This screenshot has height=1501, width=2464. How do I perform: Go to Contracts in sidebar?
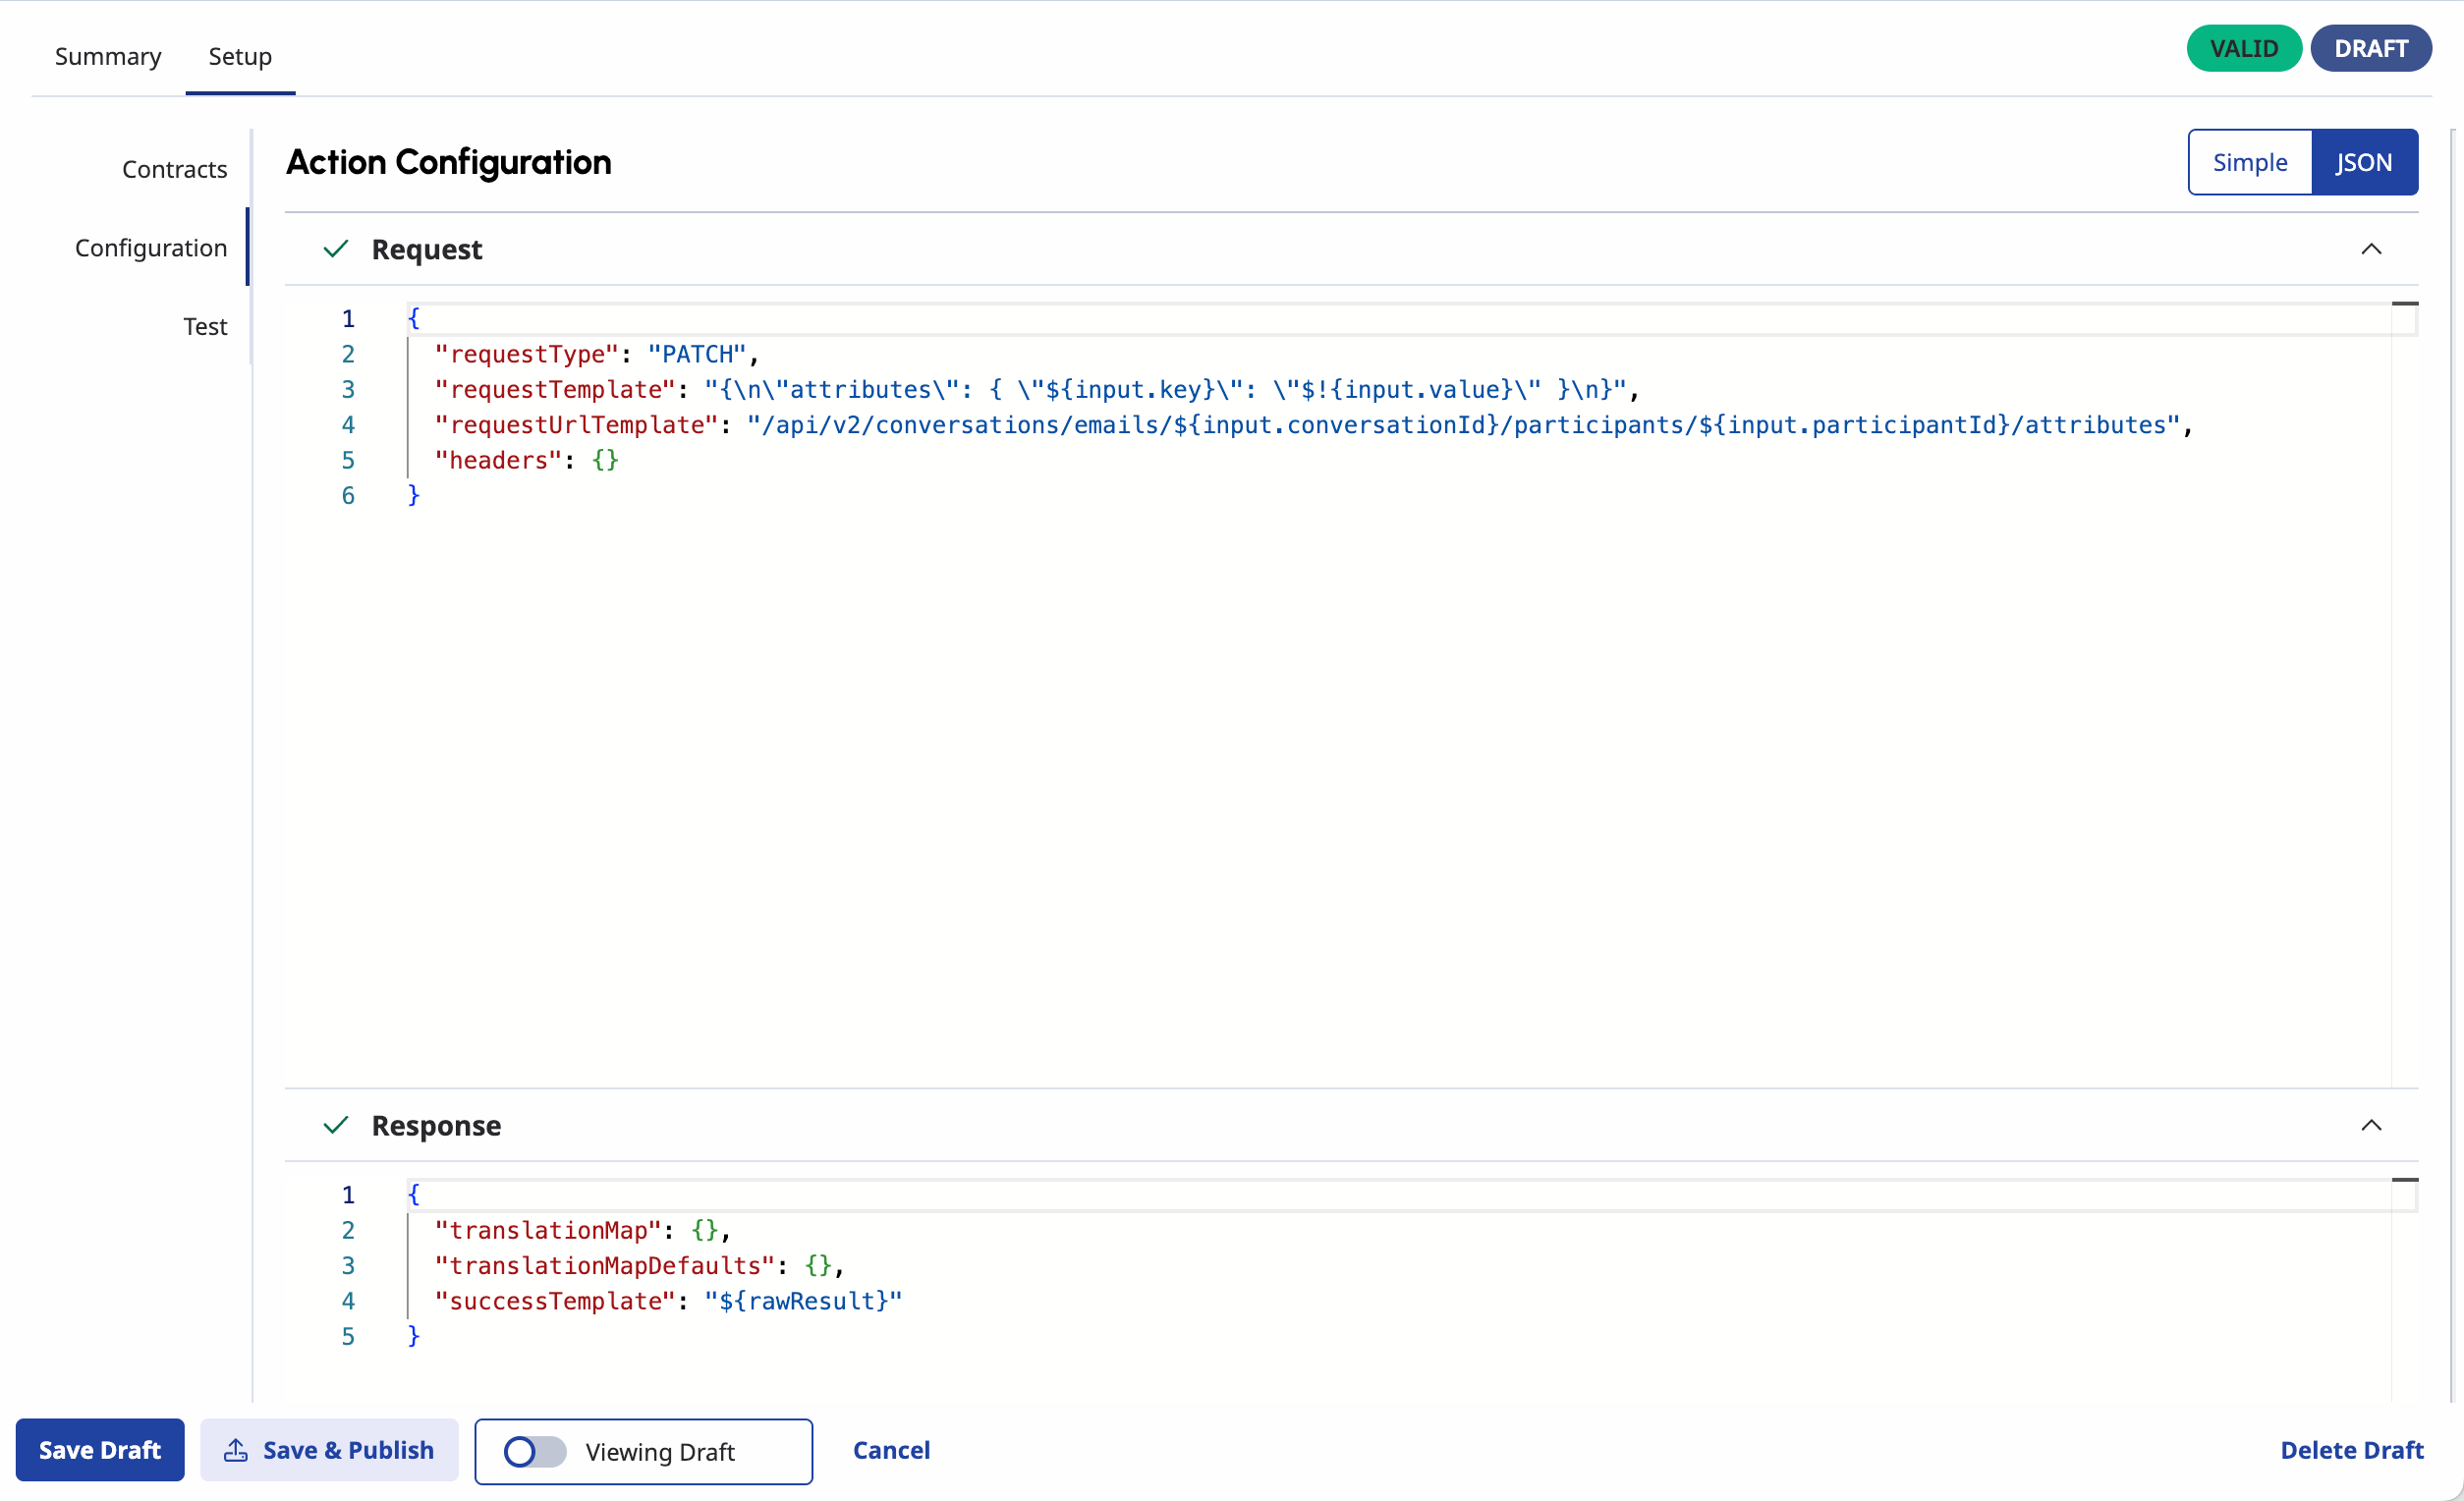coord(174,169)
